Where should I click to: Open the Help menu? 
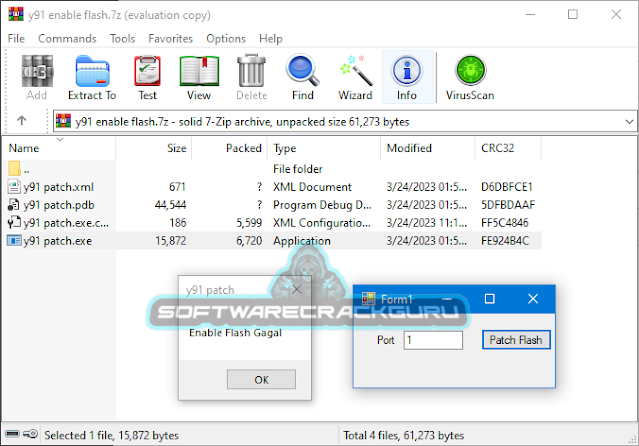[x=271, y=38]
